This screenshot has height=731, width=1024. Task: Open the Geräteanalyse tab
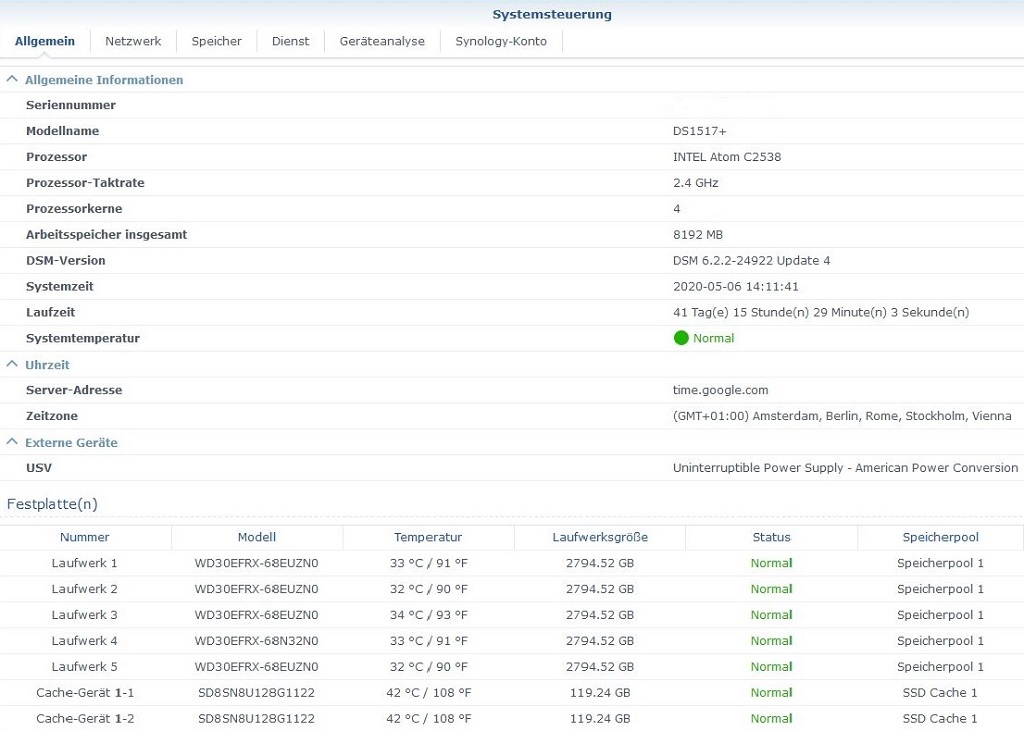[x=382, y=41]
